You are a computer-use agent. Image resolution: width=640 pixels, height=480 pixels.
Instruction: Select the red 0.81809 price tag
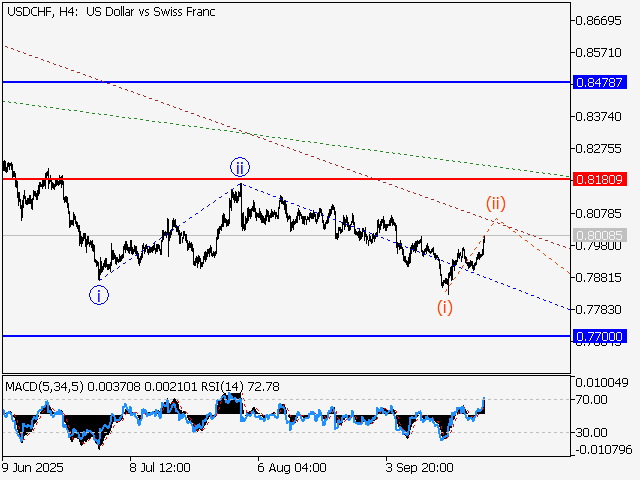[x=600, y=179]
